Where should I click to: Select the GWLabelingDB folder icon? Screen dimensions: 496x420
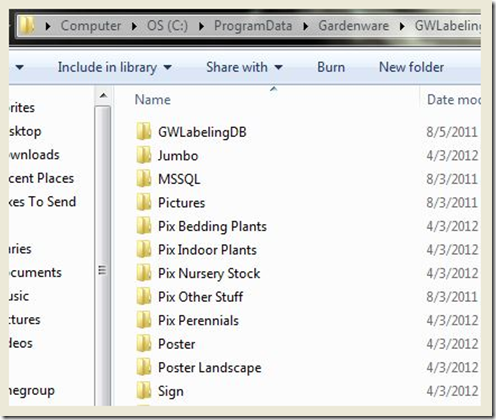(x=144, y=132)
